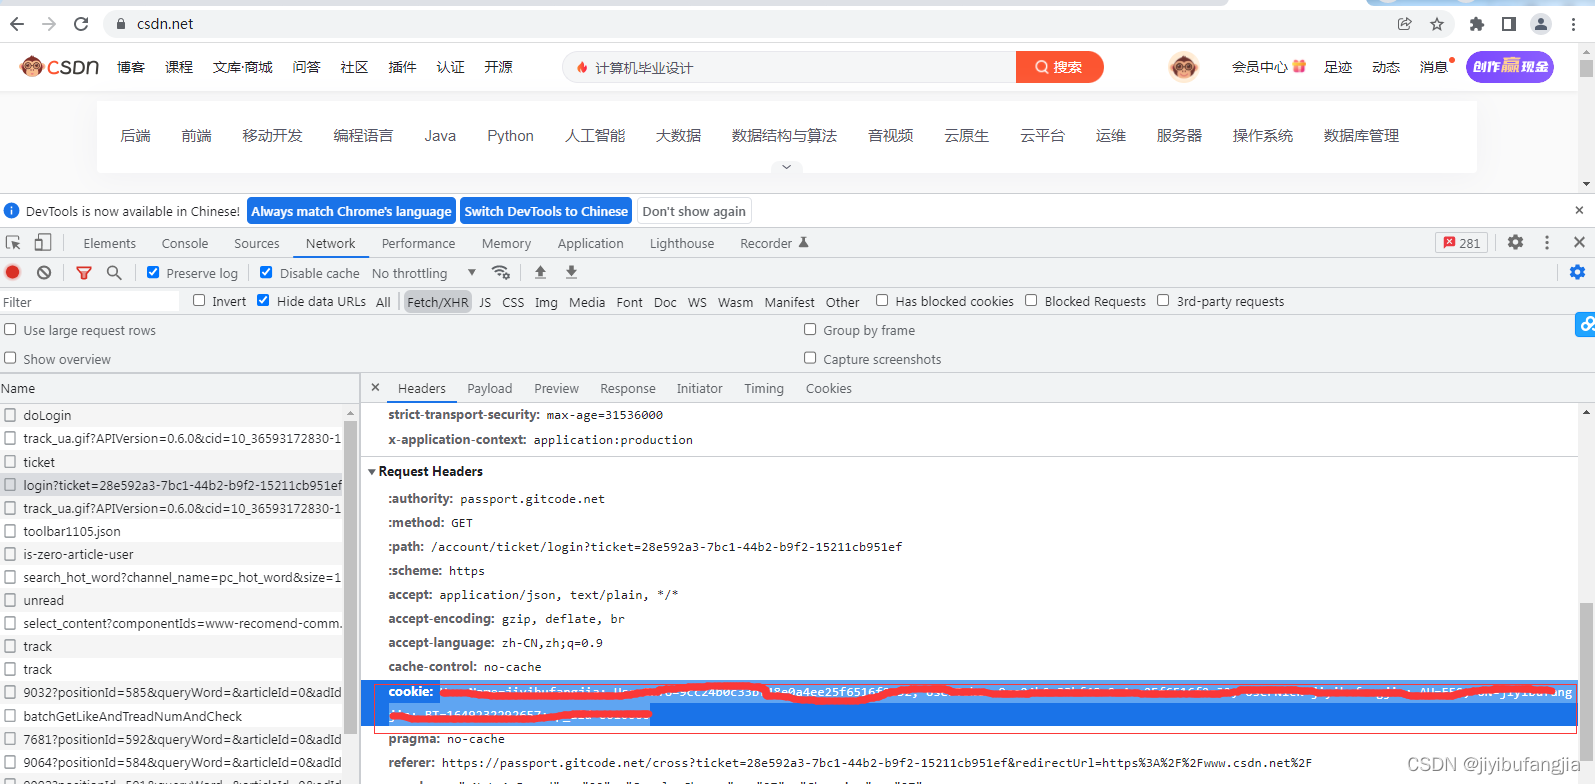Viewport: 1595px width, 784px height.
Task: Close the request details pane
Action: click(x=375, y=387)
